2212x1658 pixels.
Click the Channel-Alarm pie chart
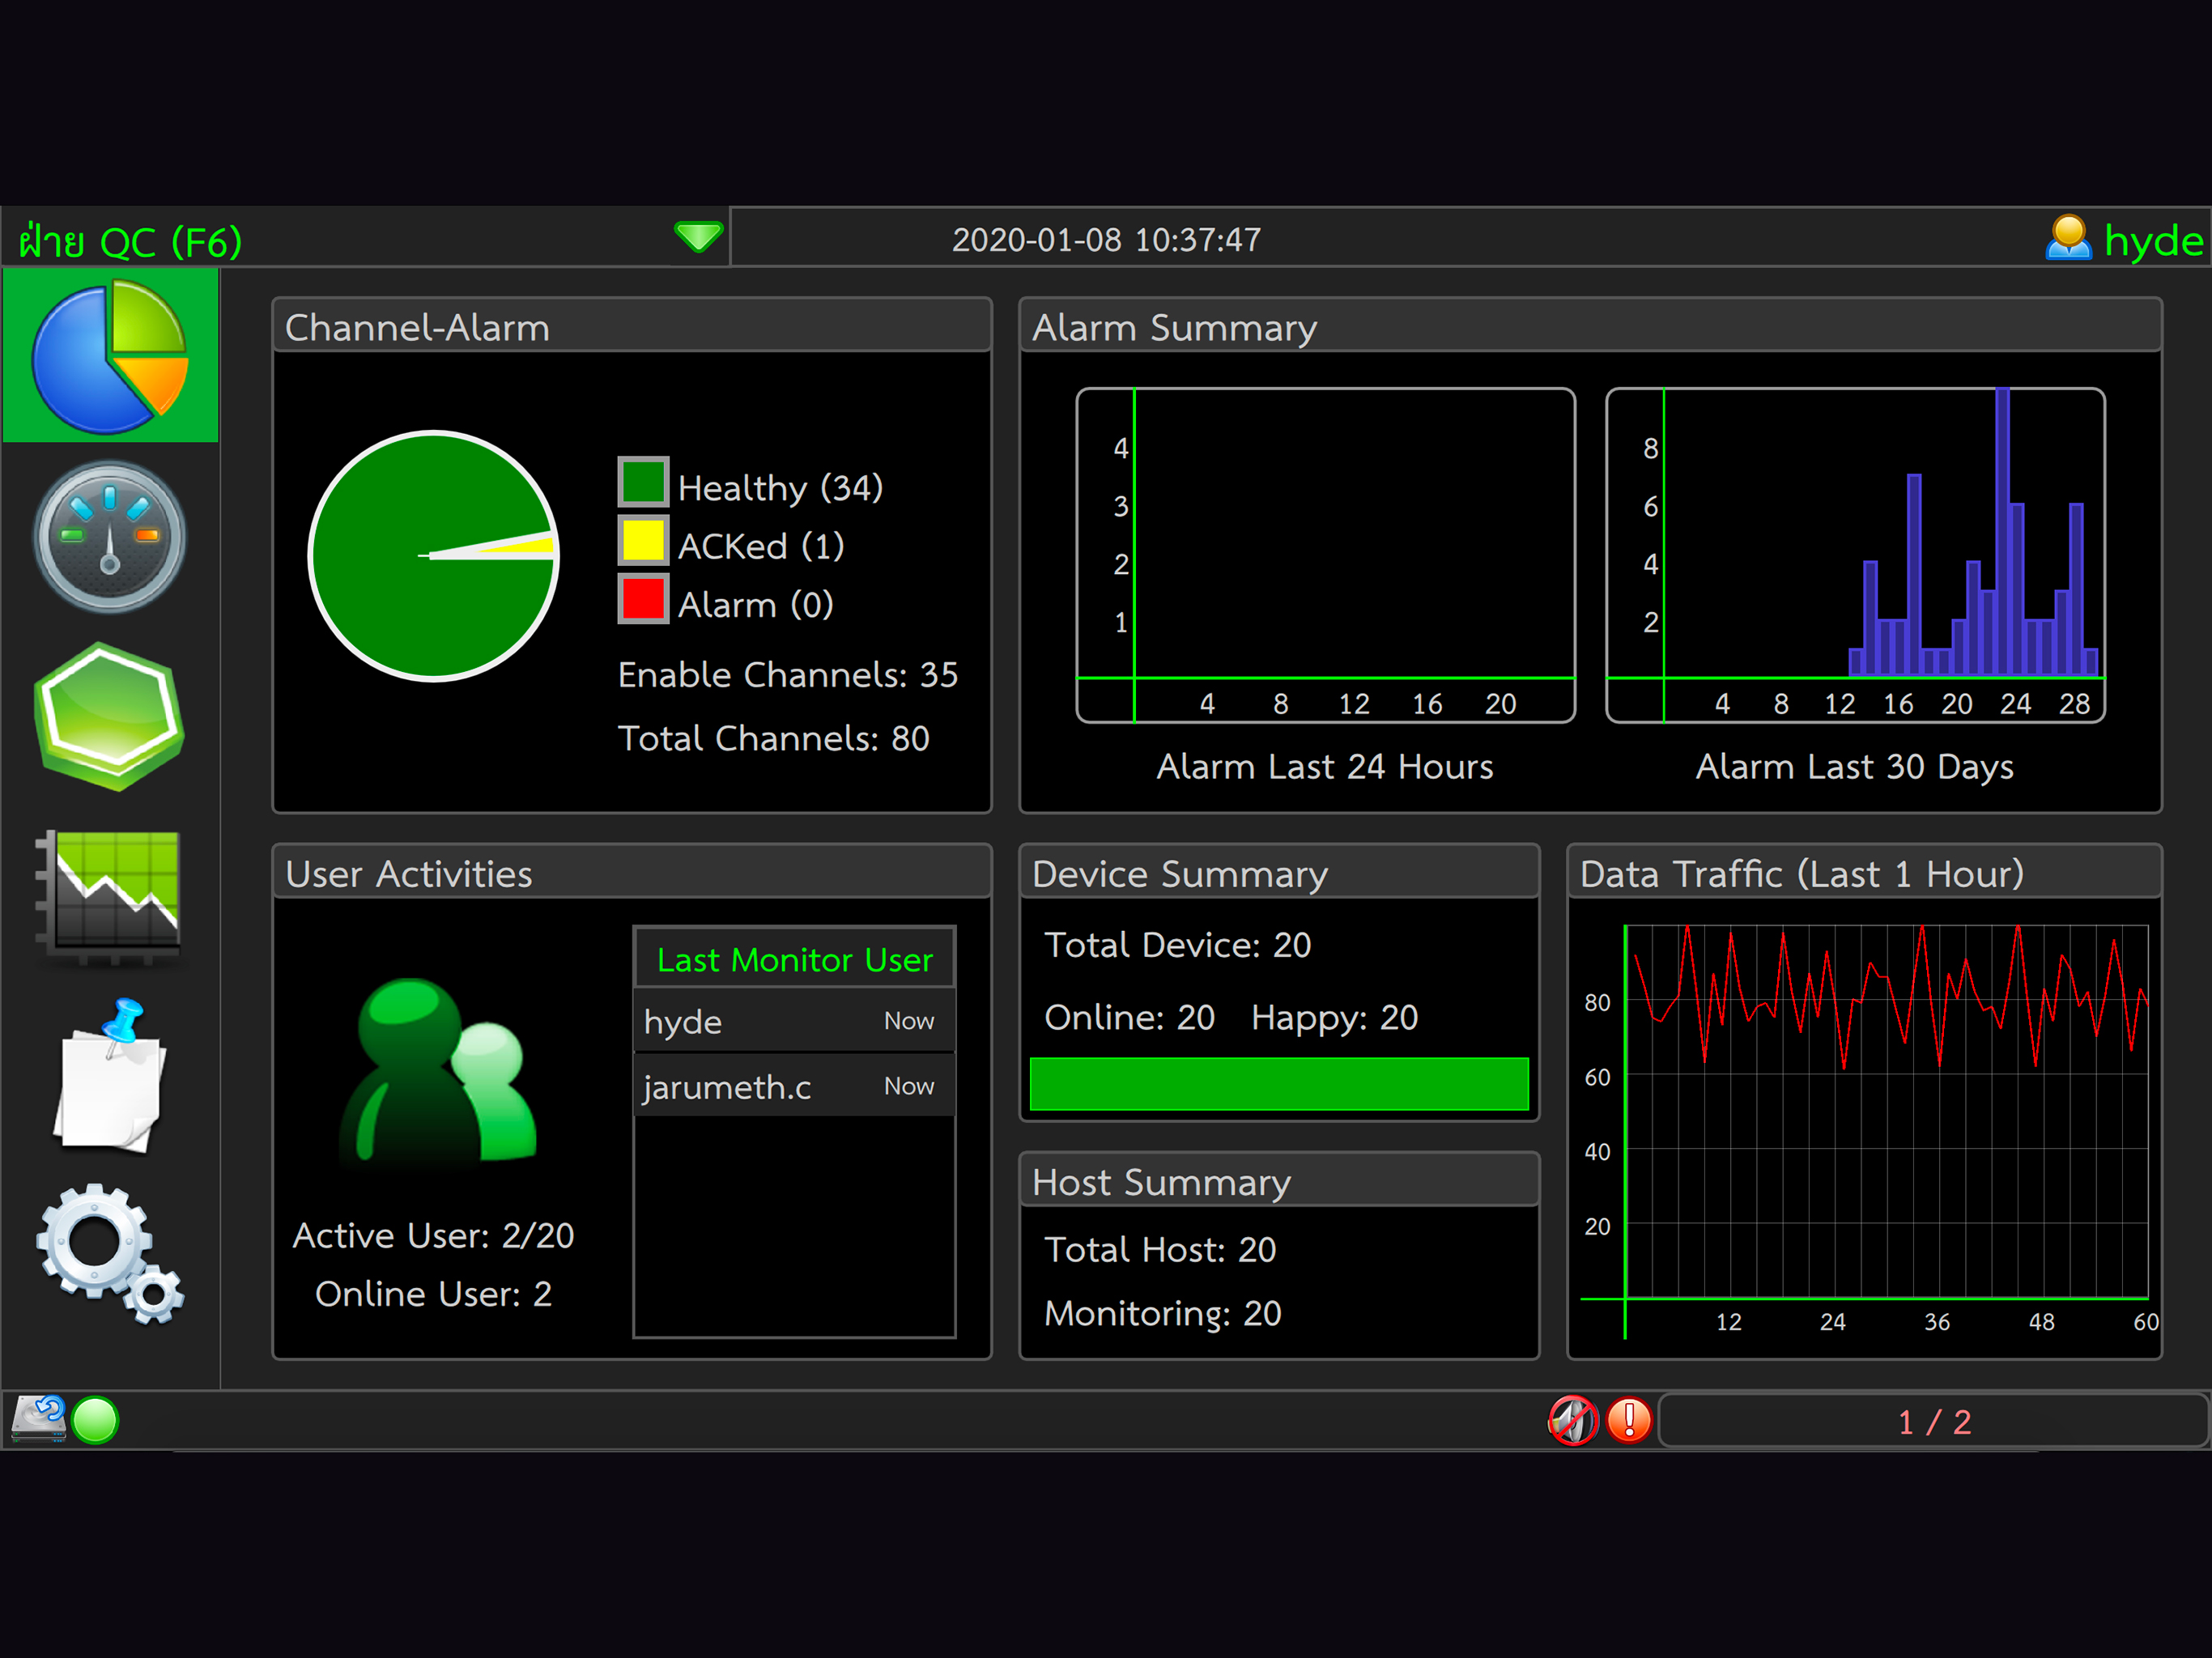[x=434, y=556]
